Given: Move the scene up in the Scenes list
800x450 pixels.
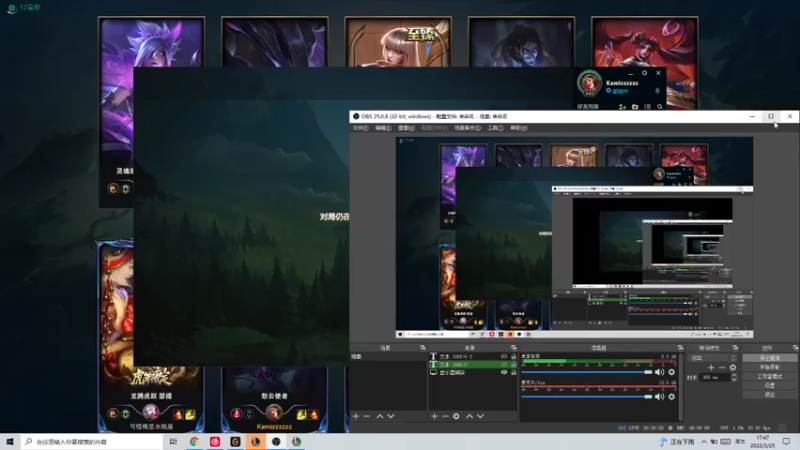Looking at the screenshot, I should click(x=380, y=416).
